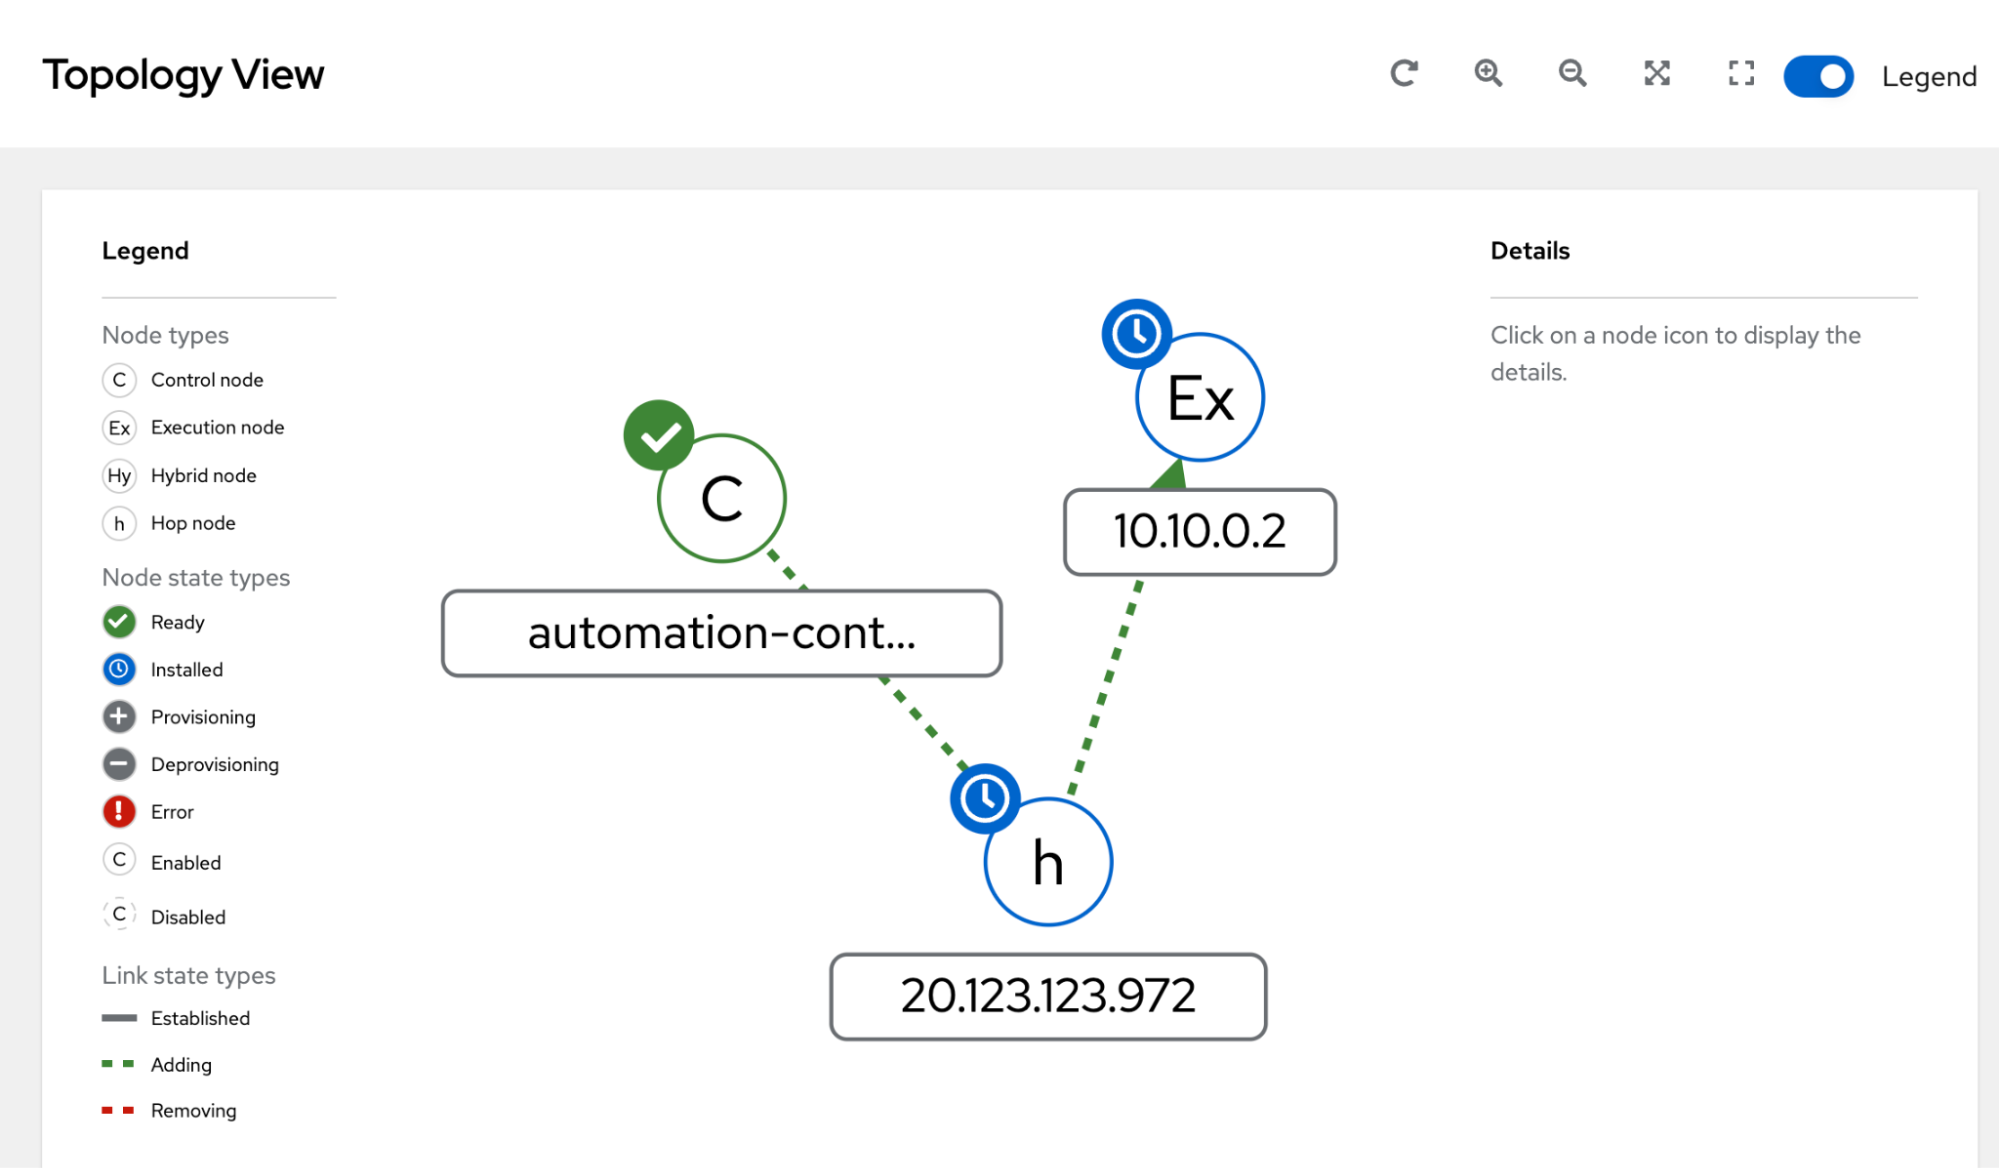The width and height of the screenshot is (1999, 1169).
Task: Click the Execution node legend icon
Action: (119, 428)
